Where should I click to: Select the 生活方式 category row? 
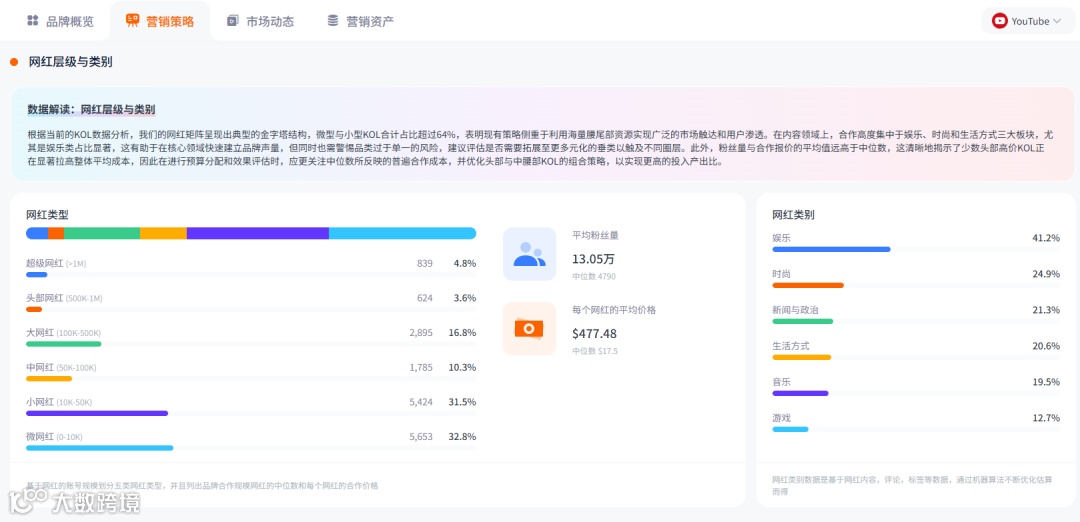916,351
